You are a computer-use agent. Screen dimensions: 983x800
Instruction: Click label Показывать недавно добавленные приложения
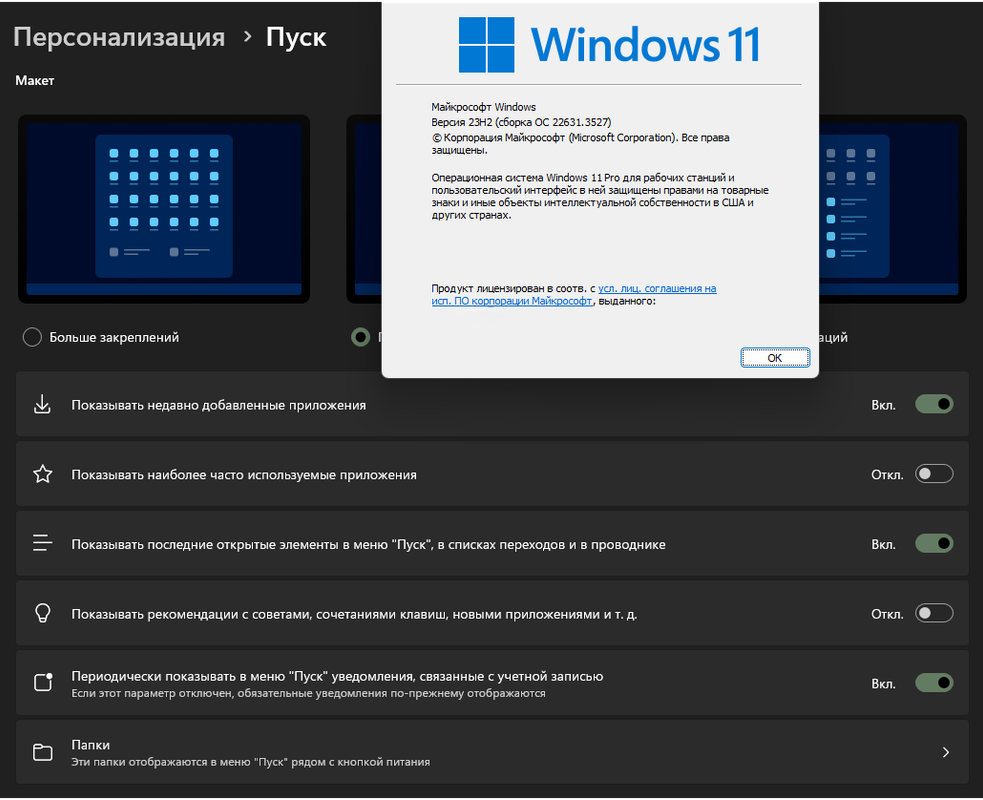(219, 405)
